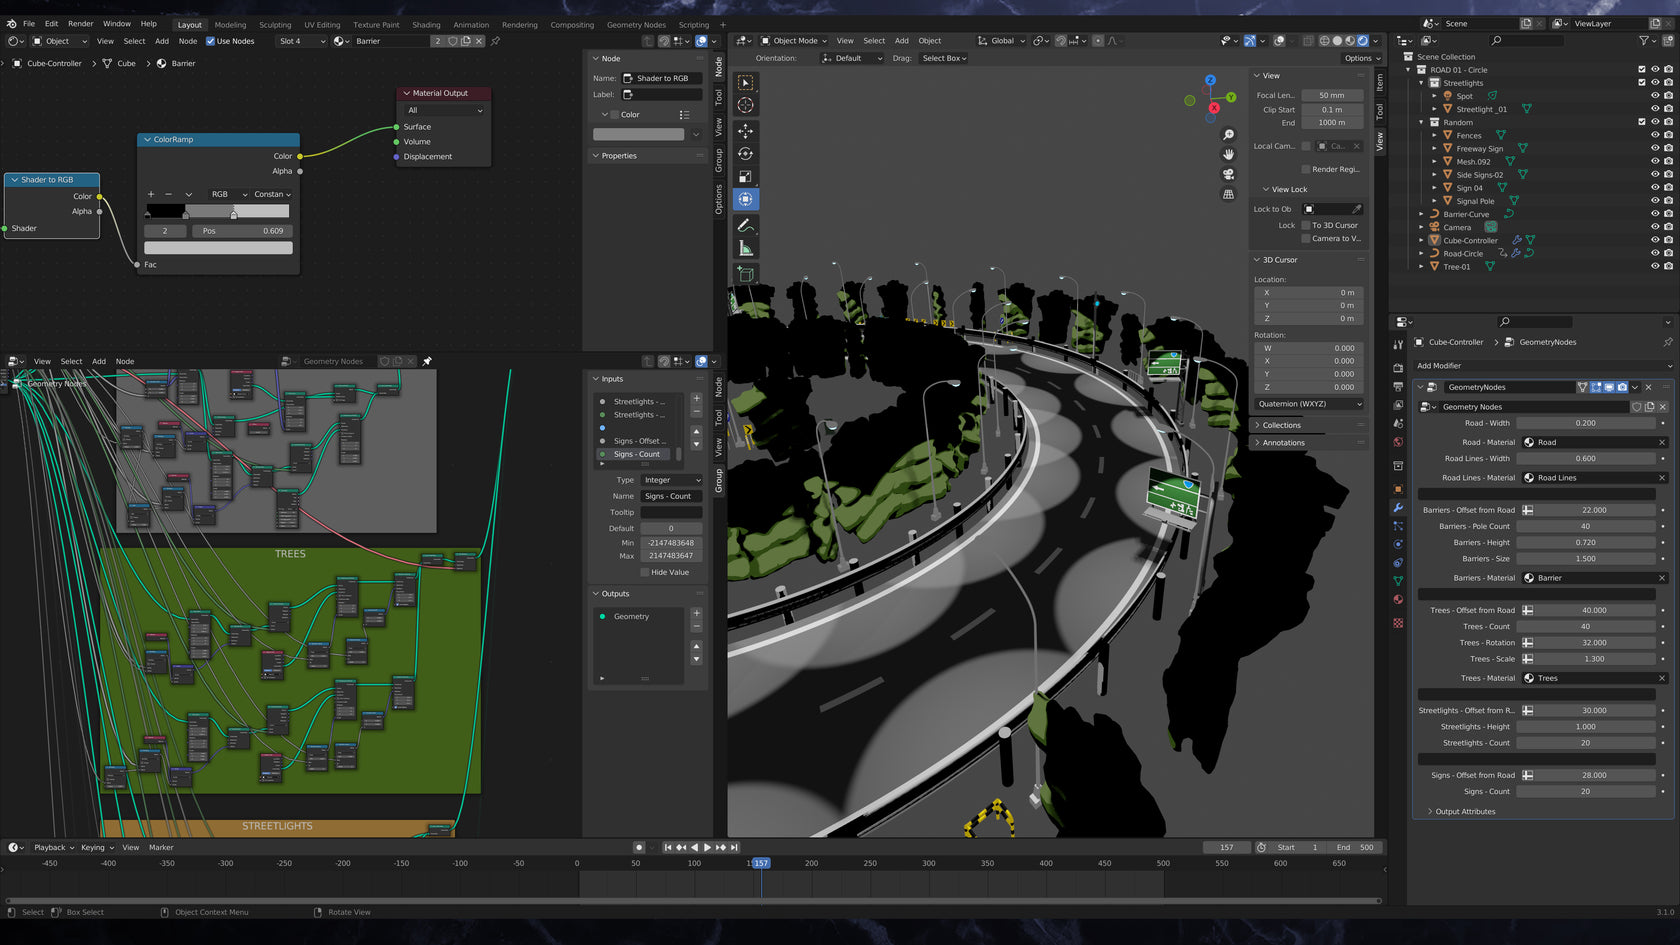This screenshot has width=1680, height=945.
Task: Enable snapping with the magnet icon
Action: 1040,41
